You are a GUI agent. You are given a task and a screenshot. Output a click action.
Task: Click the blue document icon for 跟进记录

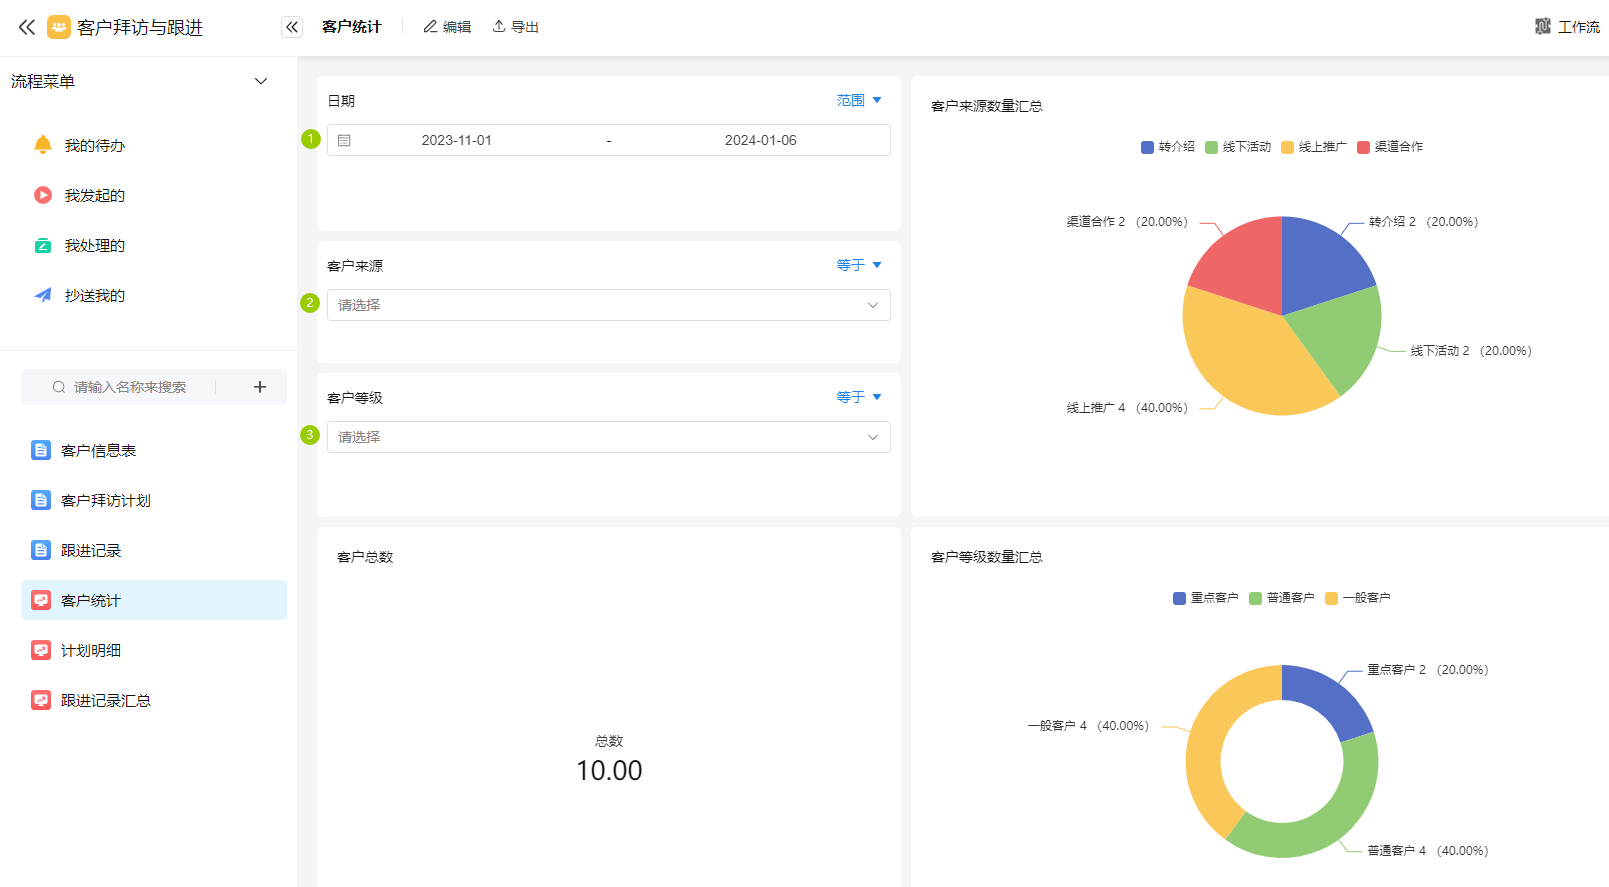41,550
